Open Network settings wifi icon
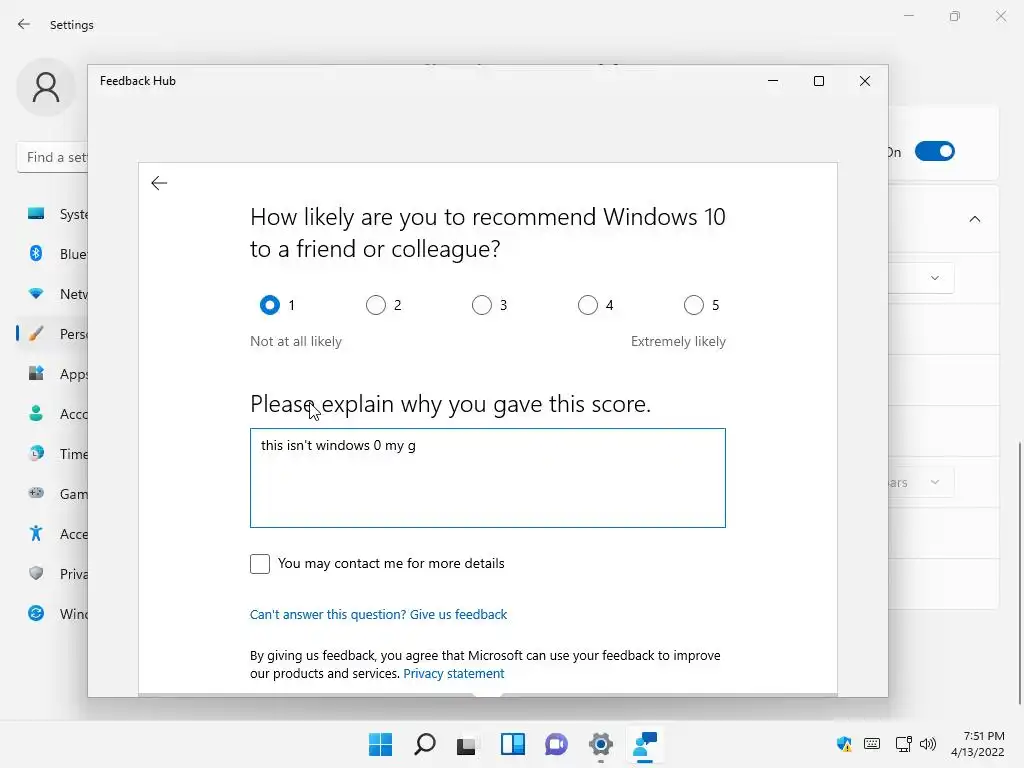Viewport: 1024px width, 768px height. click(36, 294)
